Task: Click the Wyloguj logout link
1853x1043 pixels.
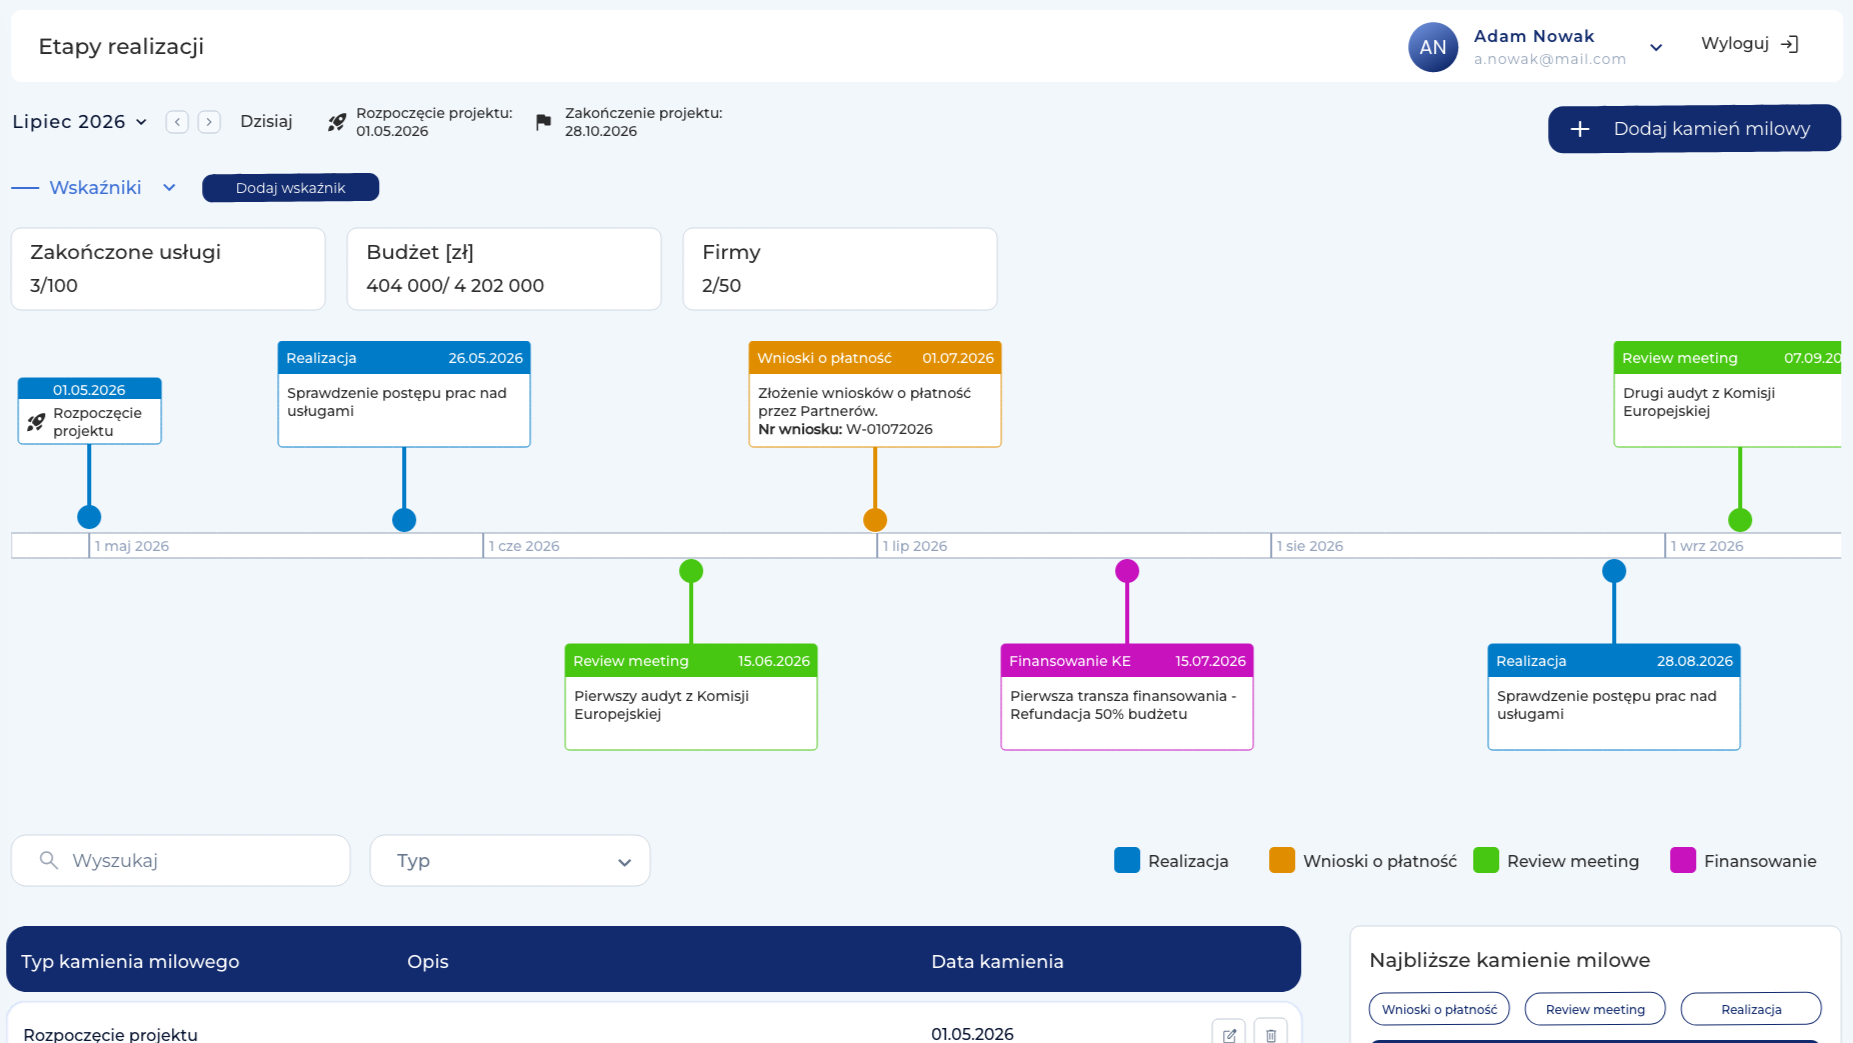Action: [1750, 44]
